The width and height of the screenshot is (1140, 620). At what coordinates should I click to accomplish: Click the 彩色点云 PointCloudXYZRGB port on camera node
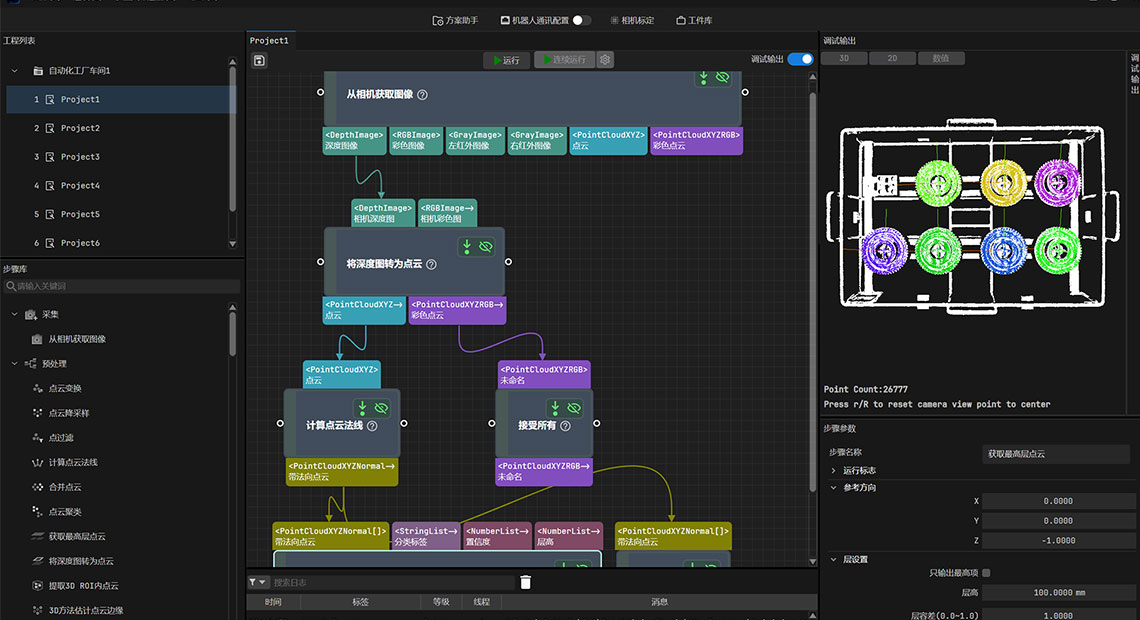click(x=697, y=141)
